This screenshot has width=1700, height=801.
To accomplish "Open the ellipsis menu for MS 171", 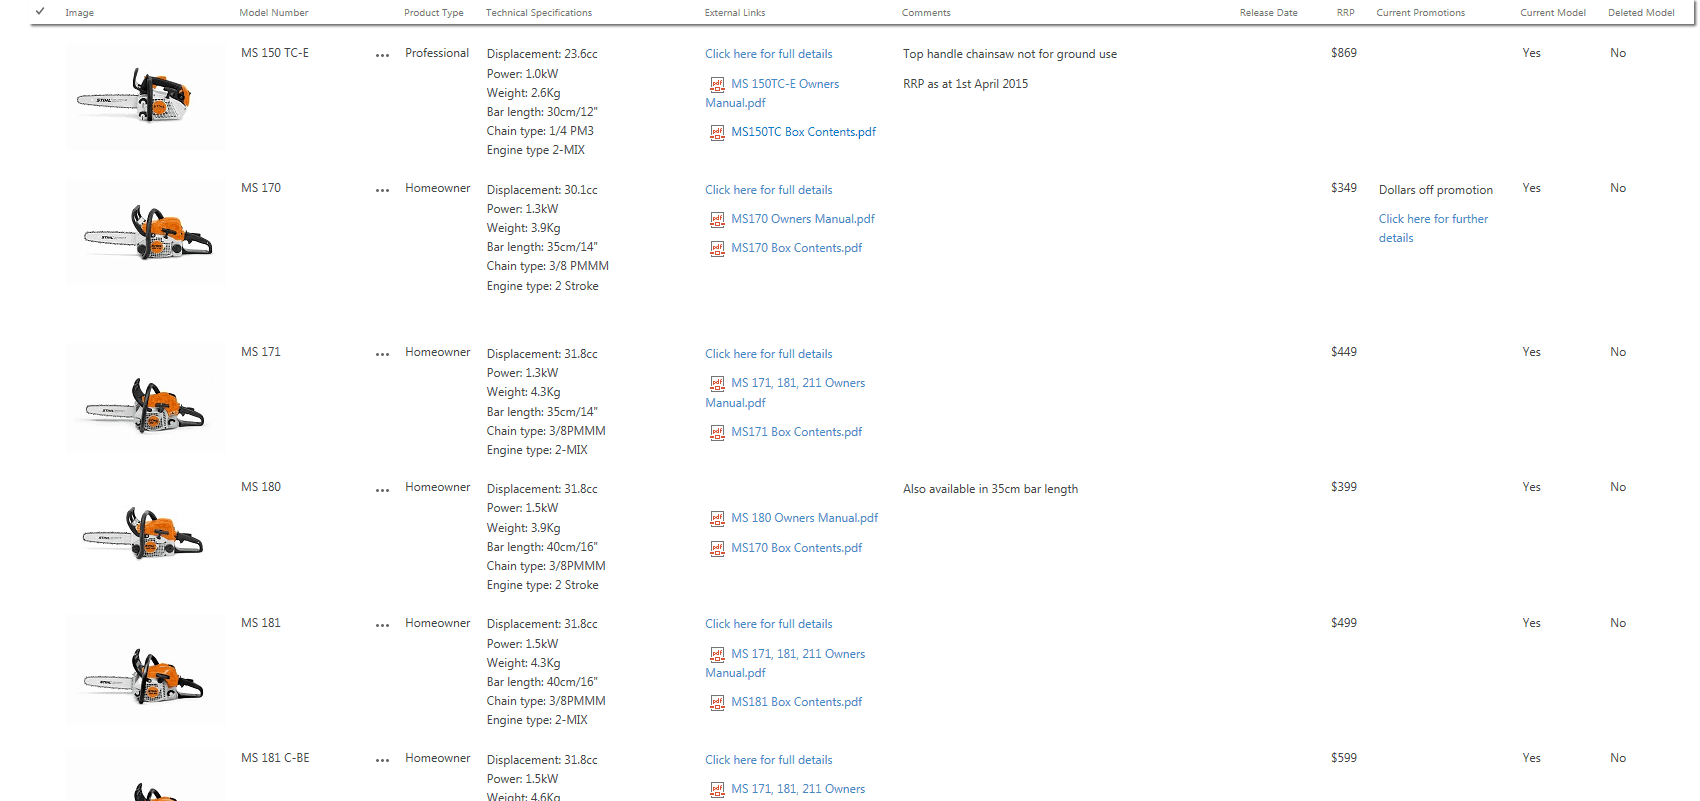I will click(382, 354).
